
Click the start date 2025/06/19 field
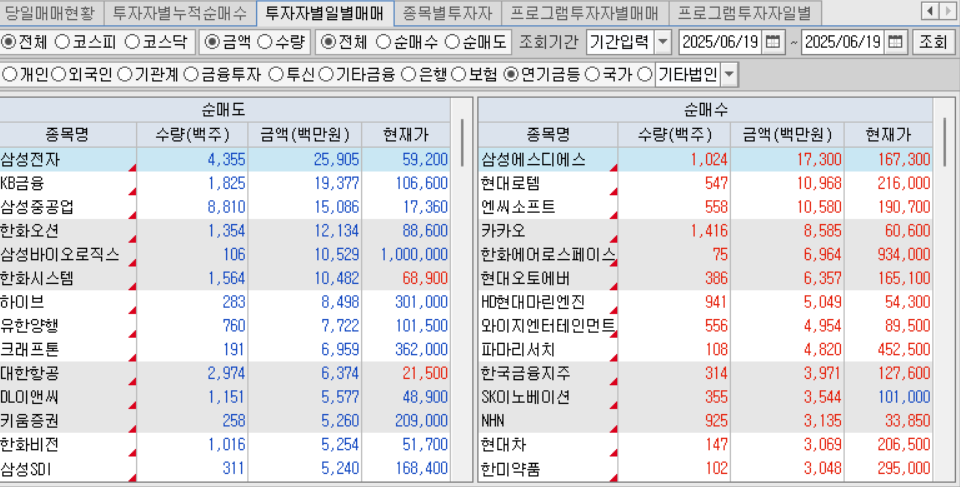tap(721, 42)
